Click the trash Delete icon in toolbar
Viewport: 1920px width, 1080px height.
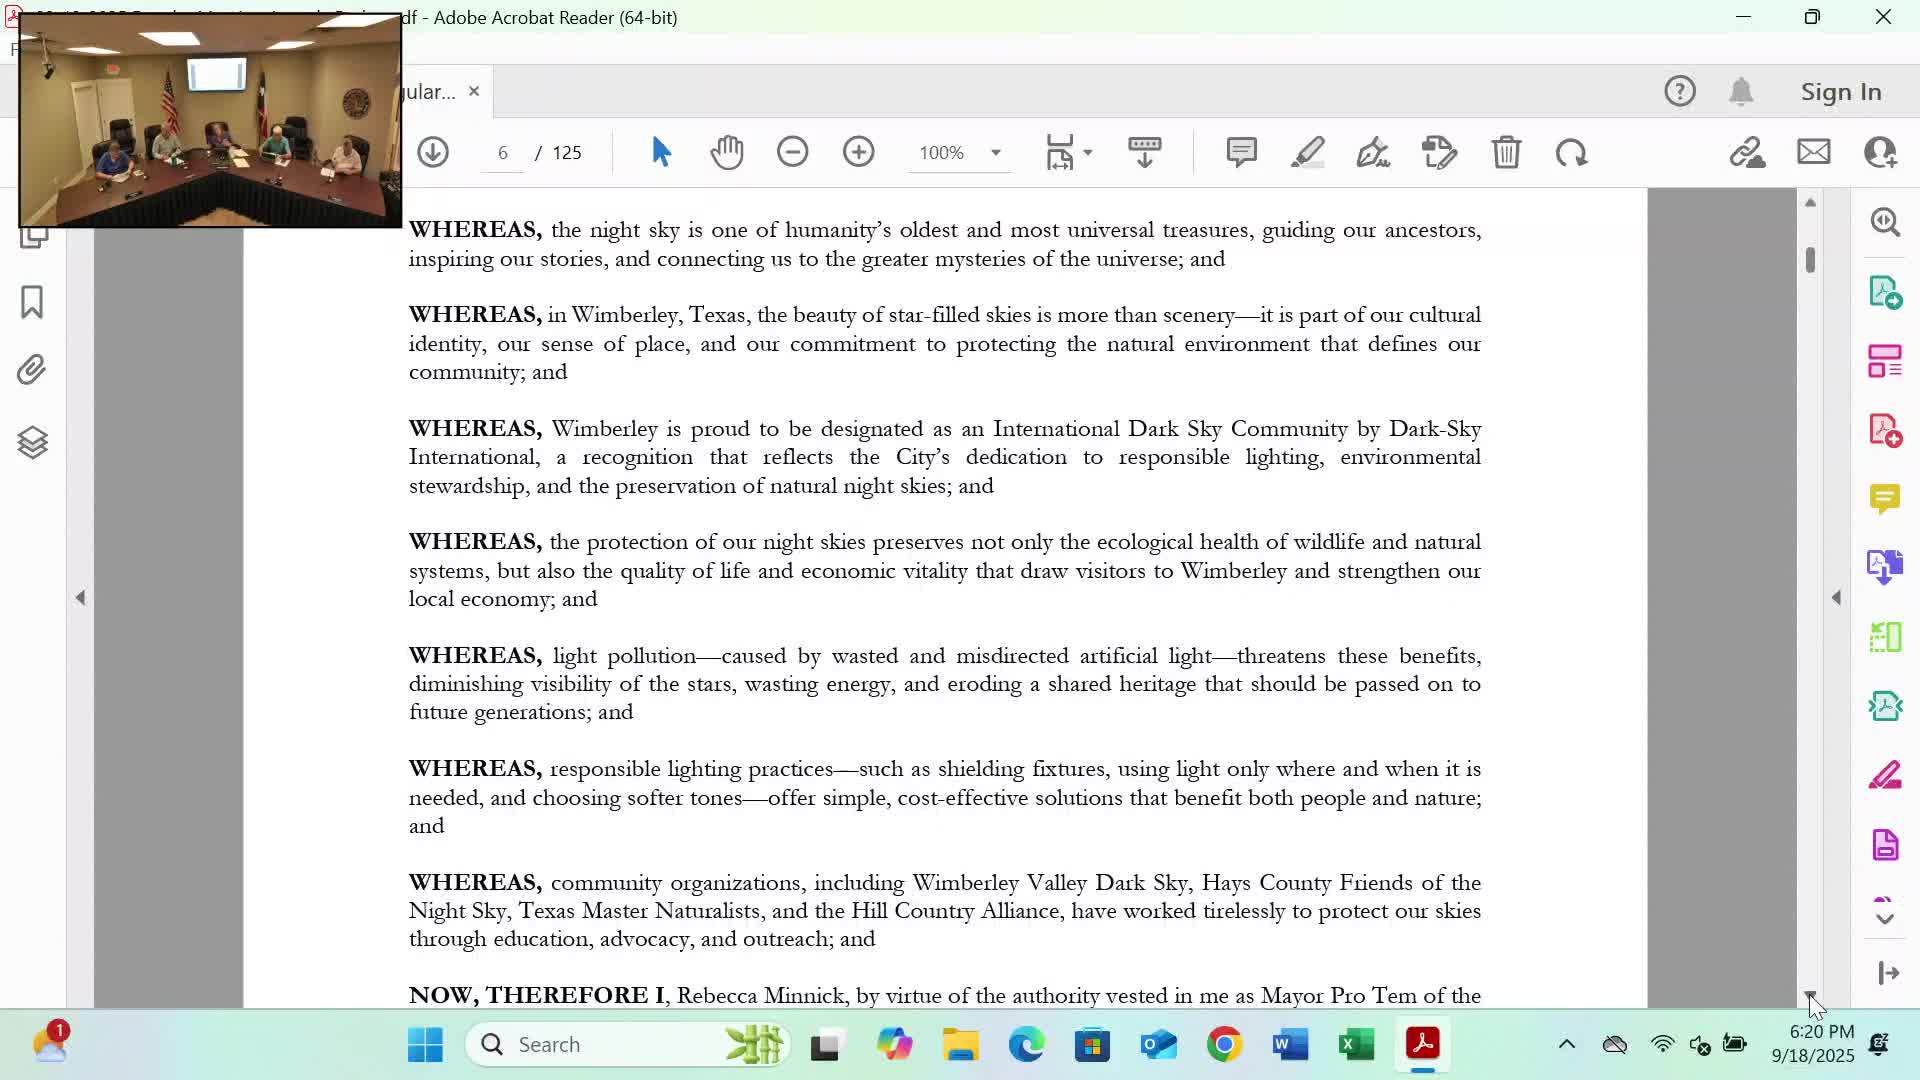[1506, 152]
